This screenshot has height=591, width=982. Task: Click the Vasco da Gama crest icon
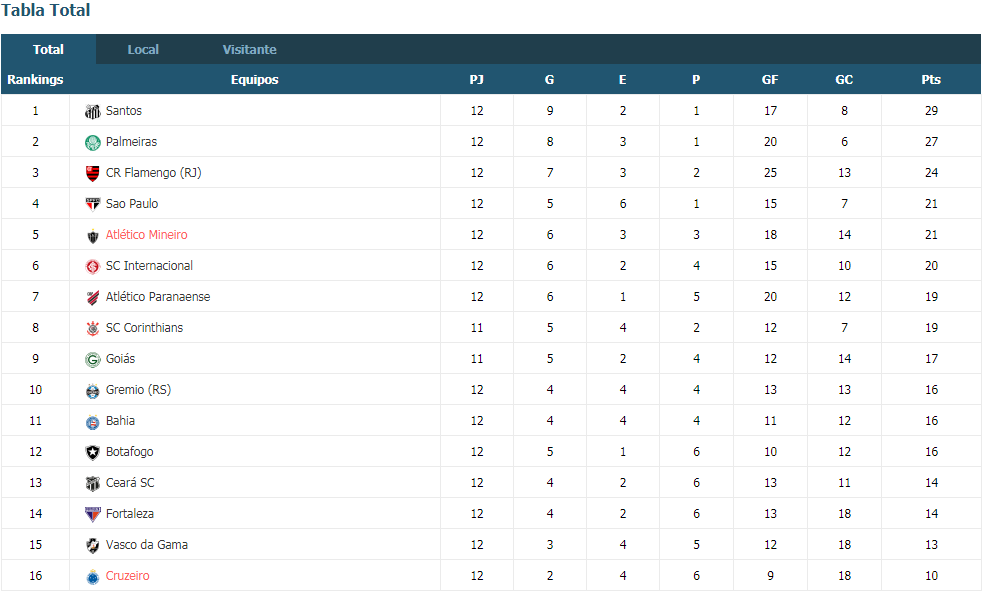pos(93,545)
